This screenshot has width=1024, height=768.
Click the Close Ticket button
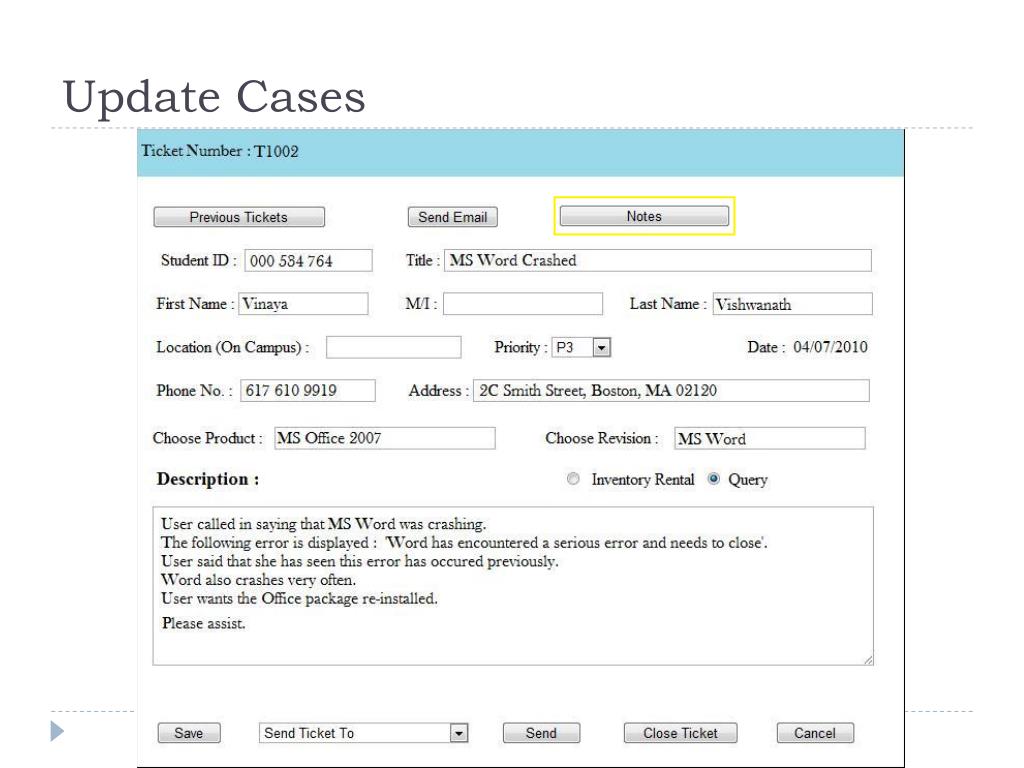click(680, 733)
